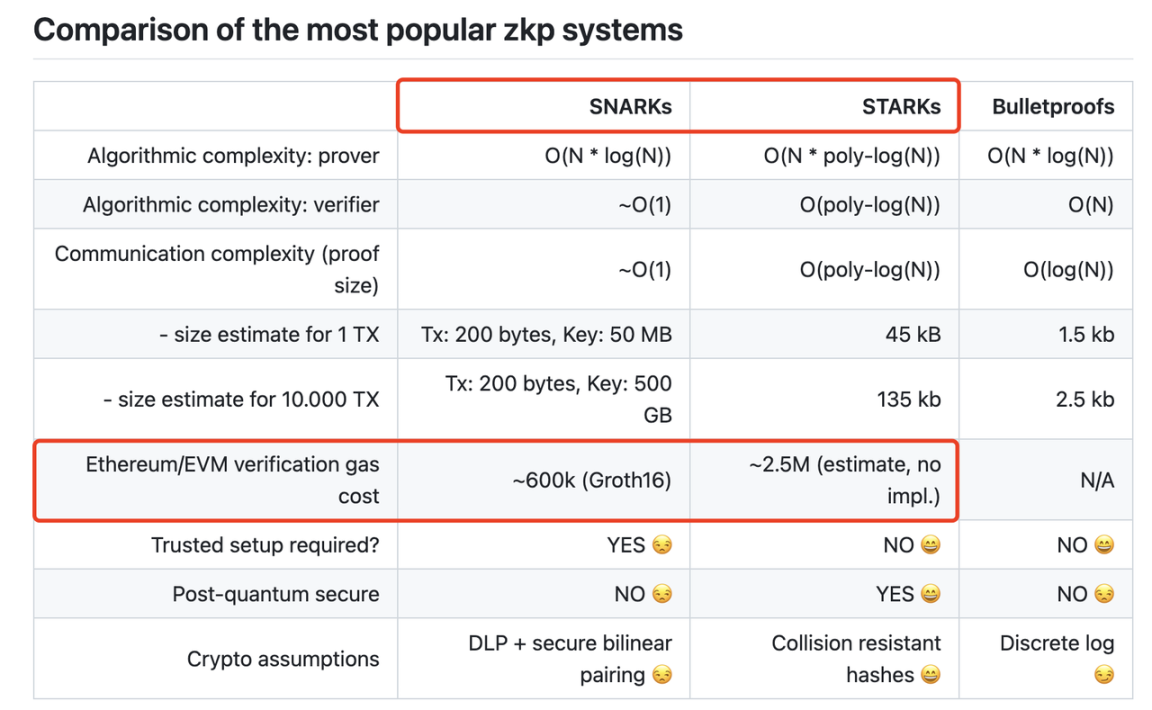Click the unamused emoji in SNARKs post-quantum cell
The height and width of the screenshot is (710, 1152).
tap(662, 594)
